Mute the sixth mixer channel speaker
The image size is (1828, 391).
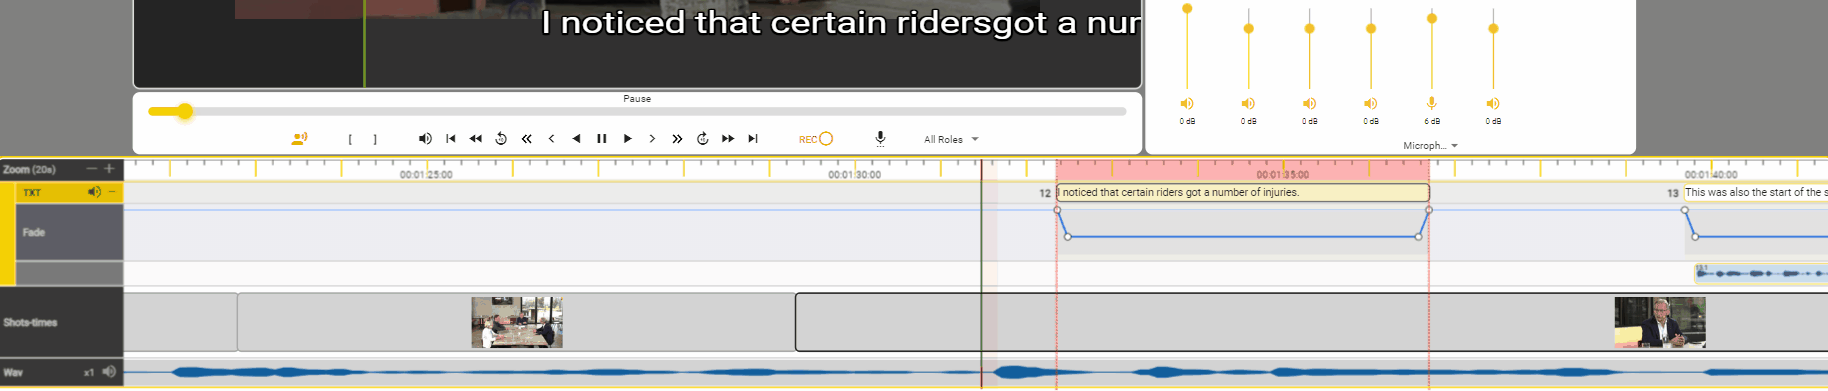click(x=1493, y=104)
